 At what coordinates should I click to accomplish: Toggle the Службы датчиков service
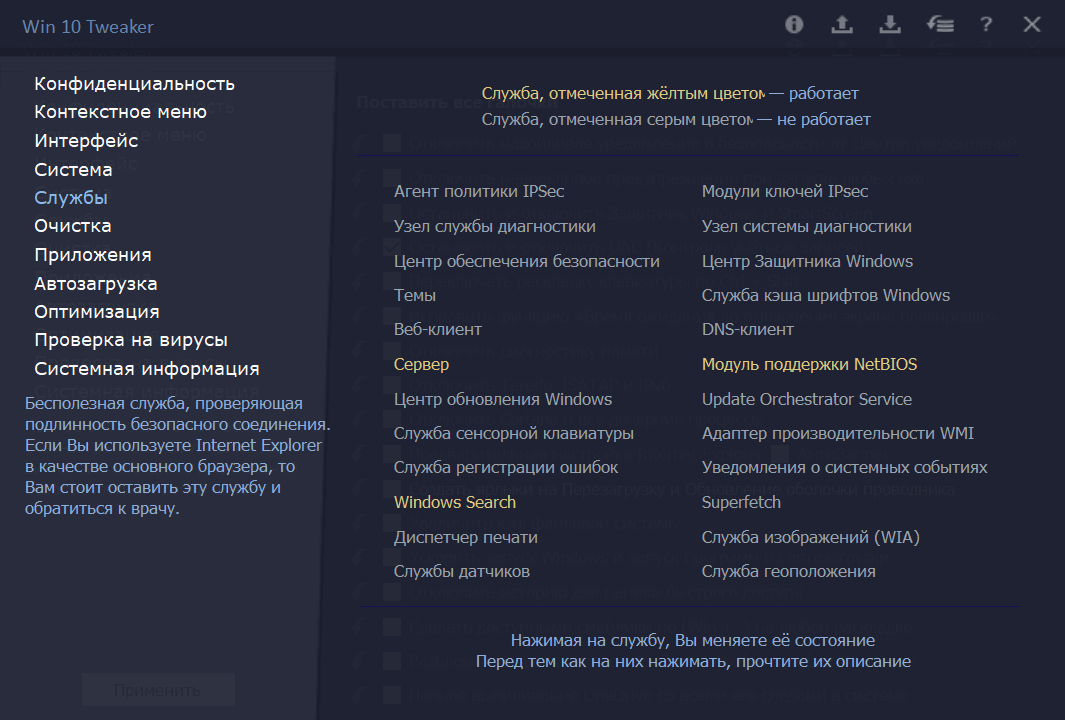pos(461,571)
